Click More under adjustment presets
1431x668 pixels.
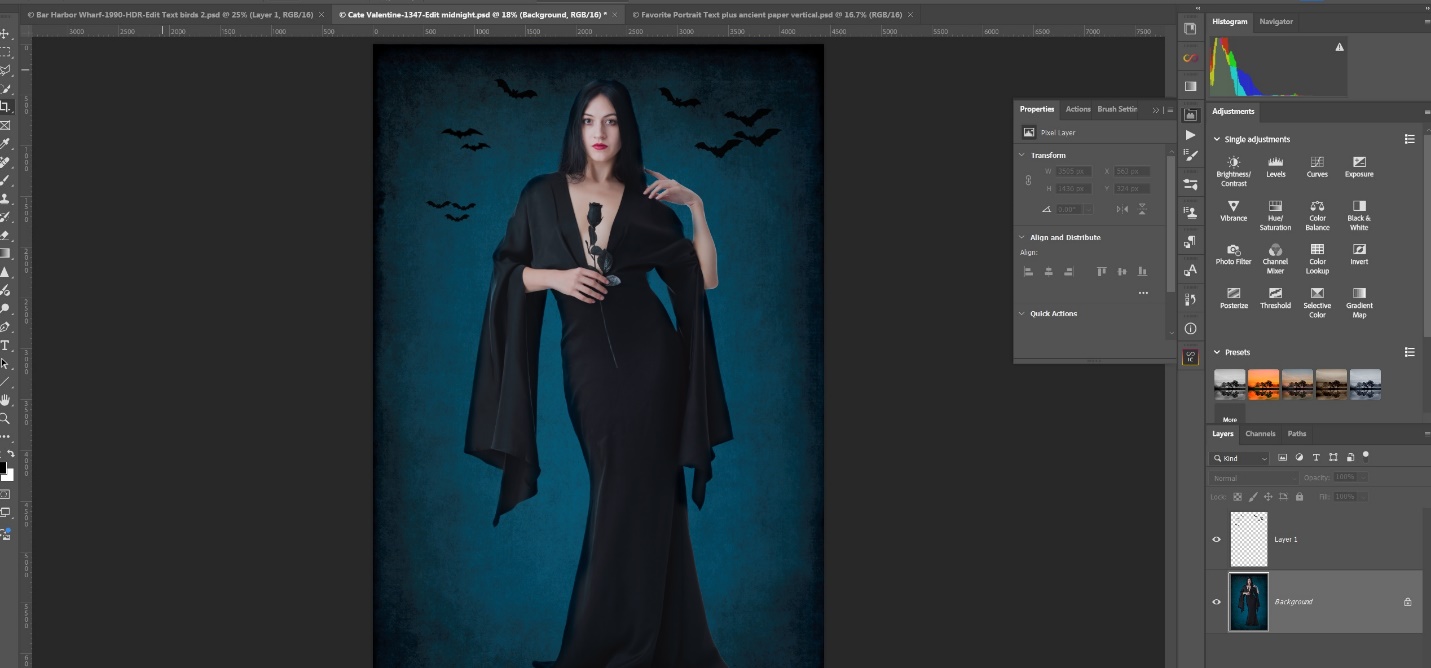[1229, 419]
